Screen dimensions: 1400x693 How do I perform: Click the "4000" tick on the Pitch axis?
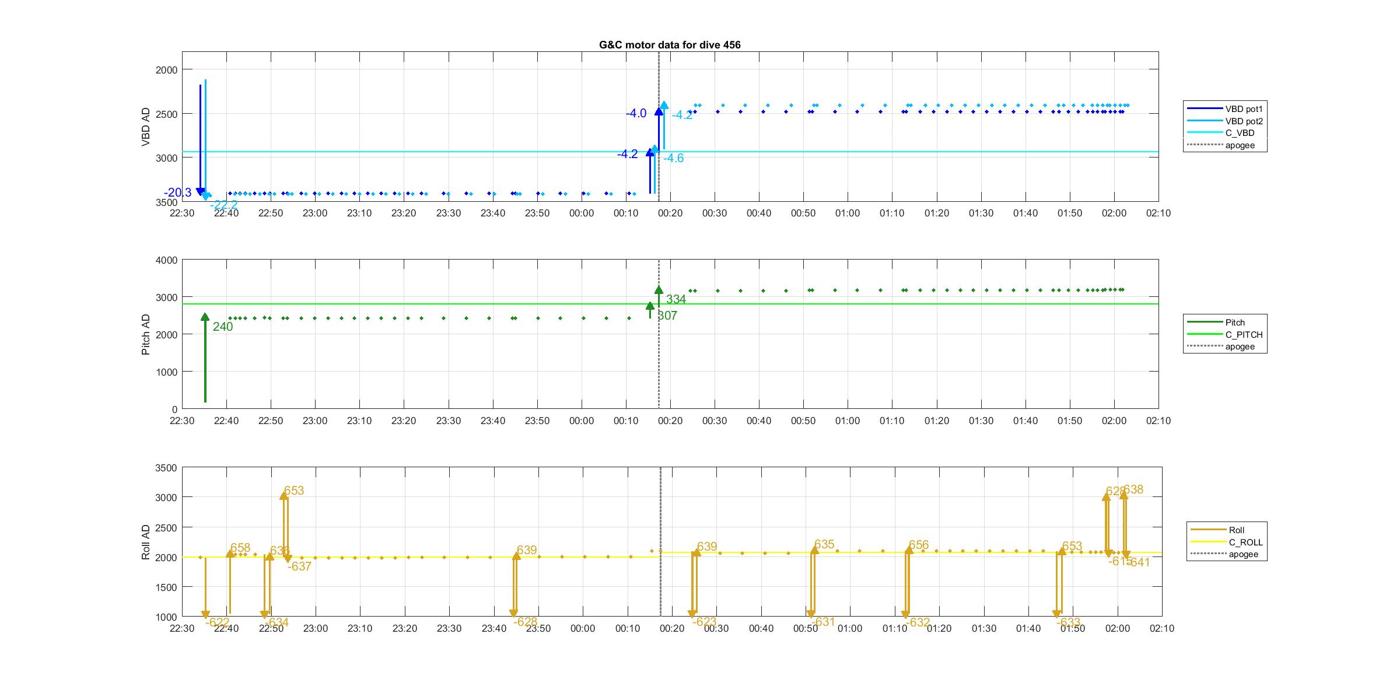(x=165, y=260)
